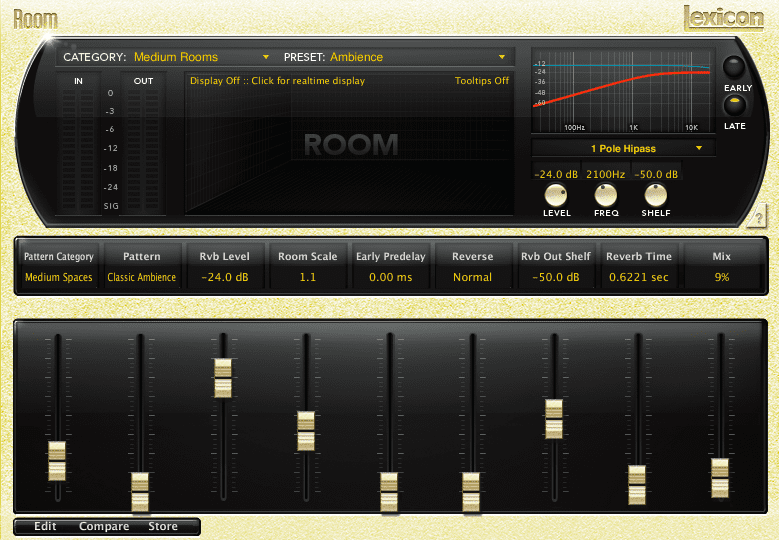Click the Reverse slider handle
779x540 pixels.
point(471,492)
